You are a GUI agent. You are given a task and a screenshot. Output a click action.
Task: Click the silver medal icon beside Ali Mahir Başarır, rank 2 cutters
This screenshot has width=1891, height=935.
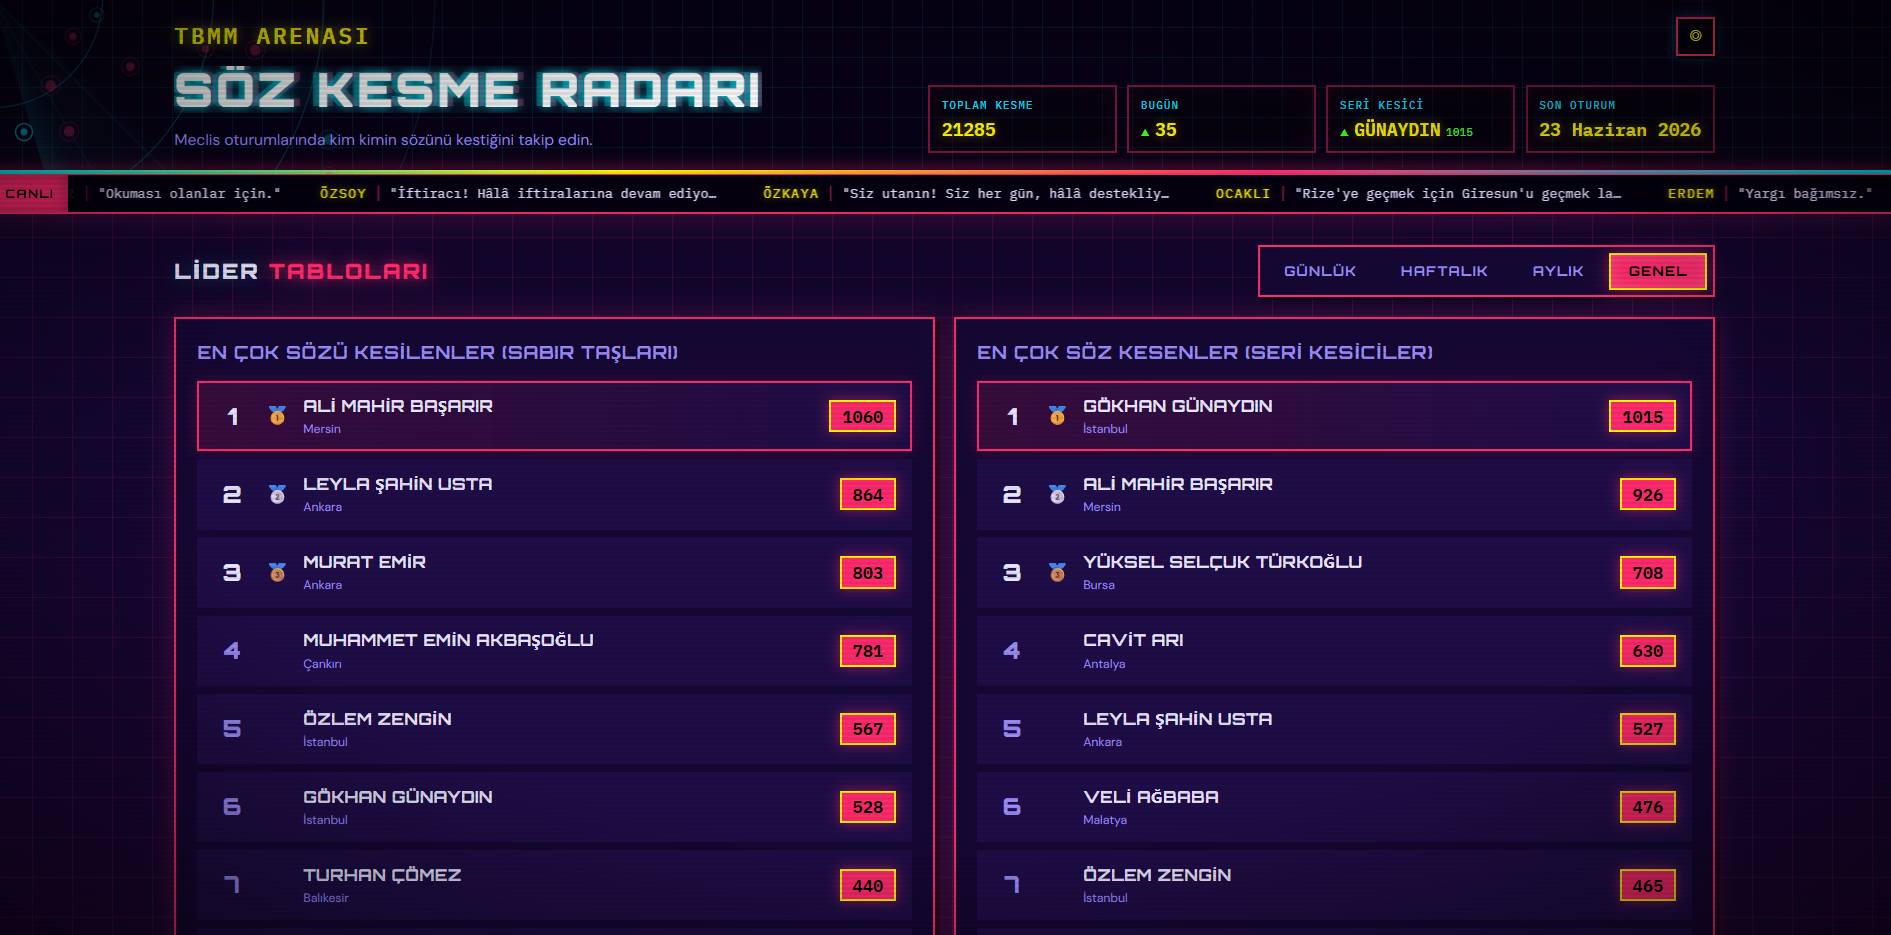pos(1057,494)
